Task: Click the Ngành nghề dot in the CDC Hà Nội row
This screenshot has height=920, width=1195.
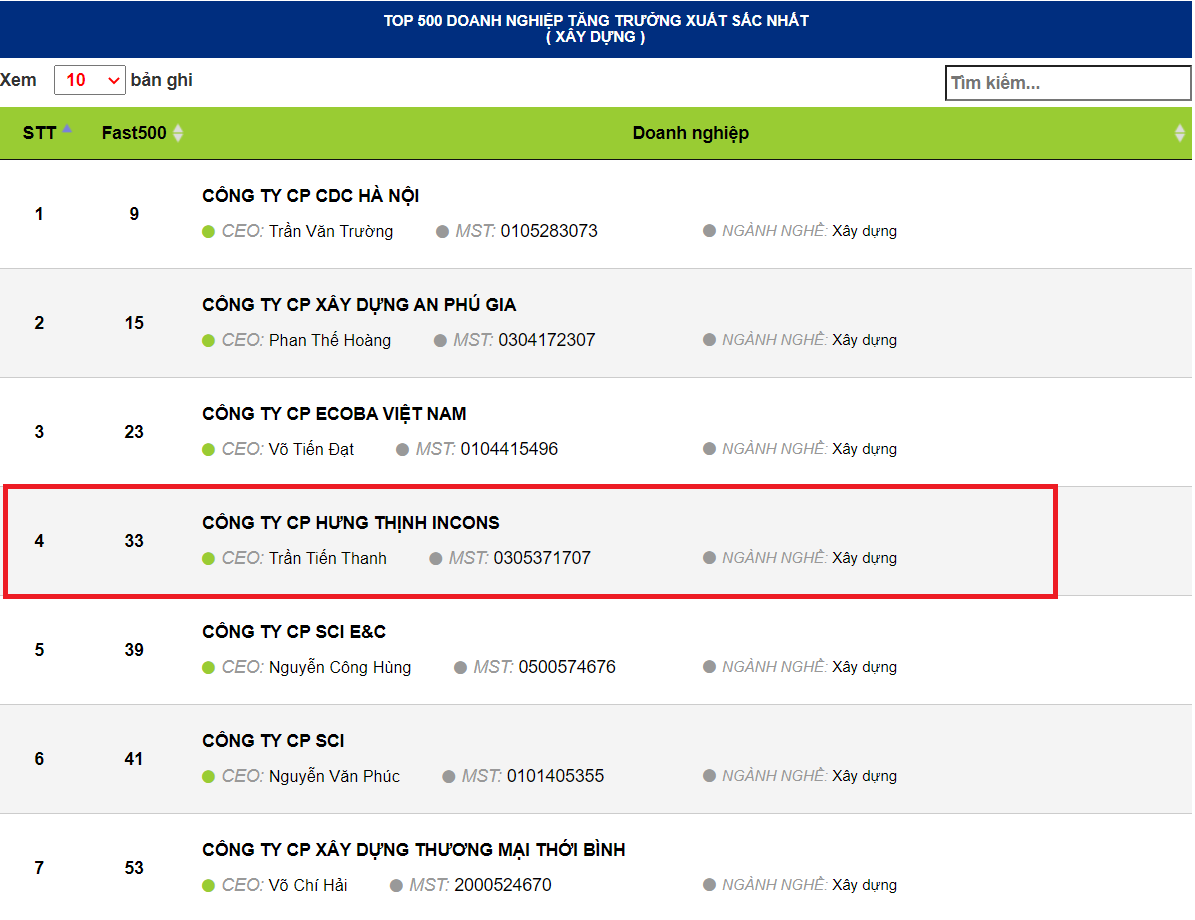Action: pos(709,231)
